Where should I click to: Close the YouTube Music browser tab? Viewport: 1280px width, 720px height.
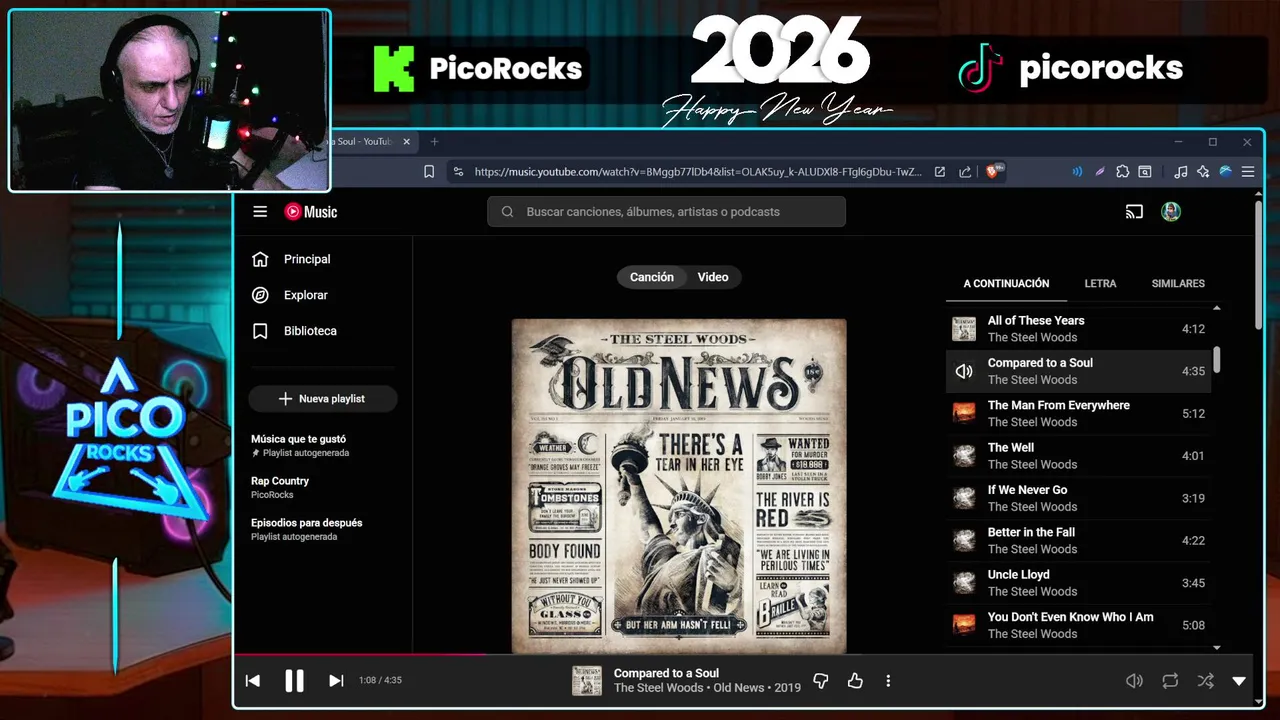point(406,142)
